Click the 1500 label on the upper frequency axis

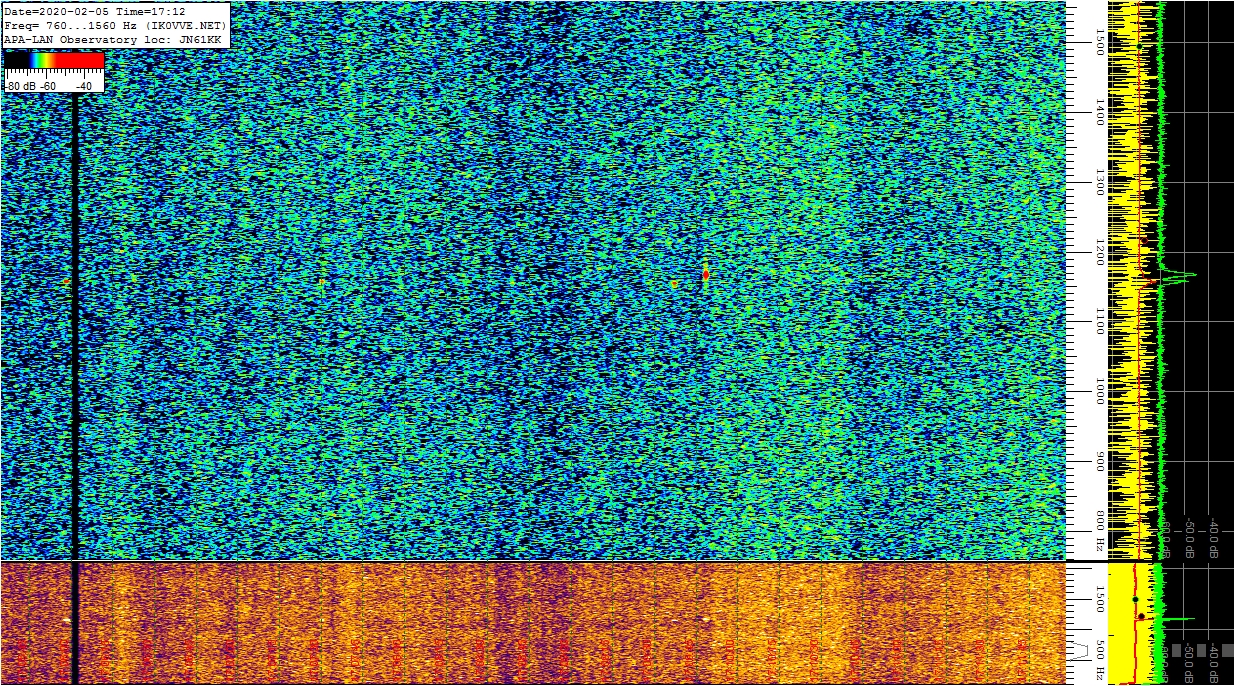tap(1100, 42)
